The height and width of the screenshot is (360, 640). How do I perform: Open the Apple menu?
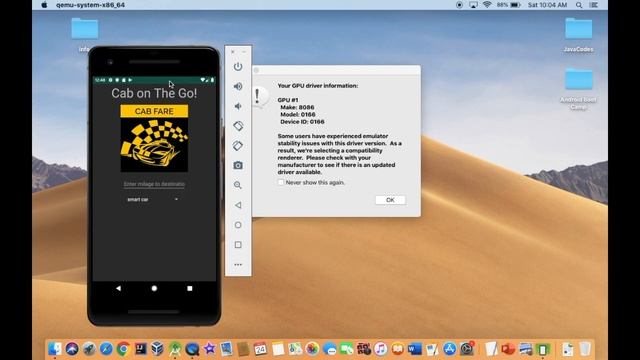[x=44, y=5]
